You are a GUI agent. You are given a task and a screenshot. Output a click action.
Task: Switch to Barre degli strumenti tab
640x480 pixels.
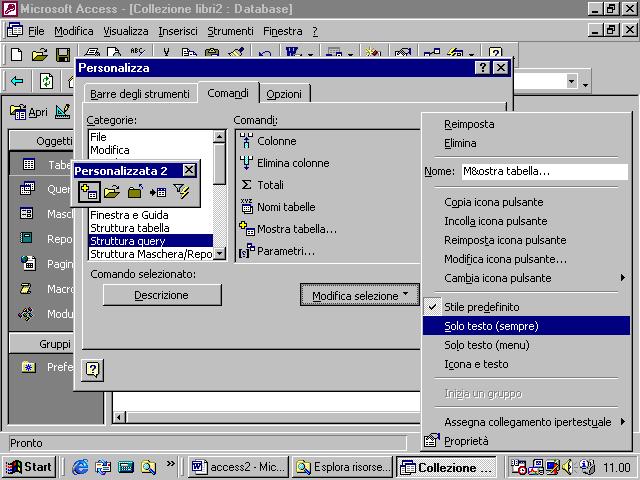coord(140,94)
